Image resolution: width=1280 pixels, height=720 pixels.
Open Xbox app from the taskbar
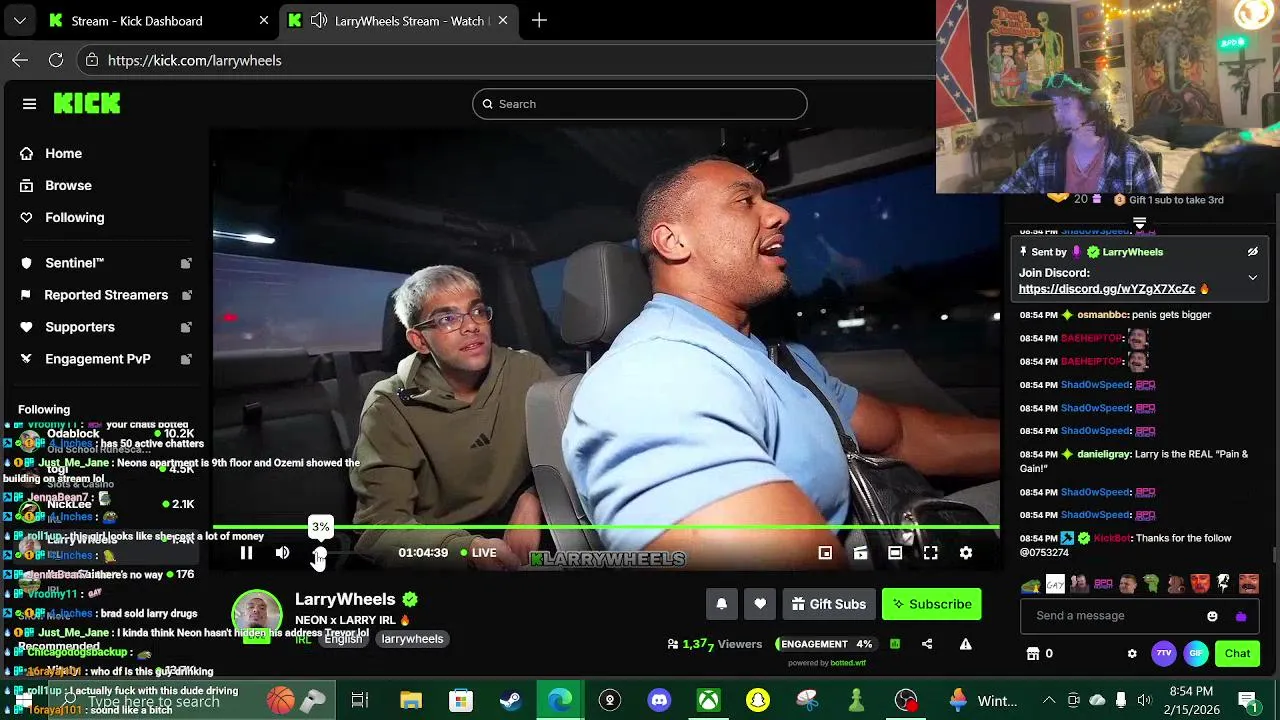(708, 700)
